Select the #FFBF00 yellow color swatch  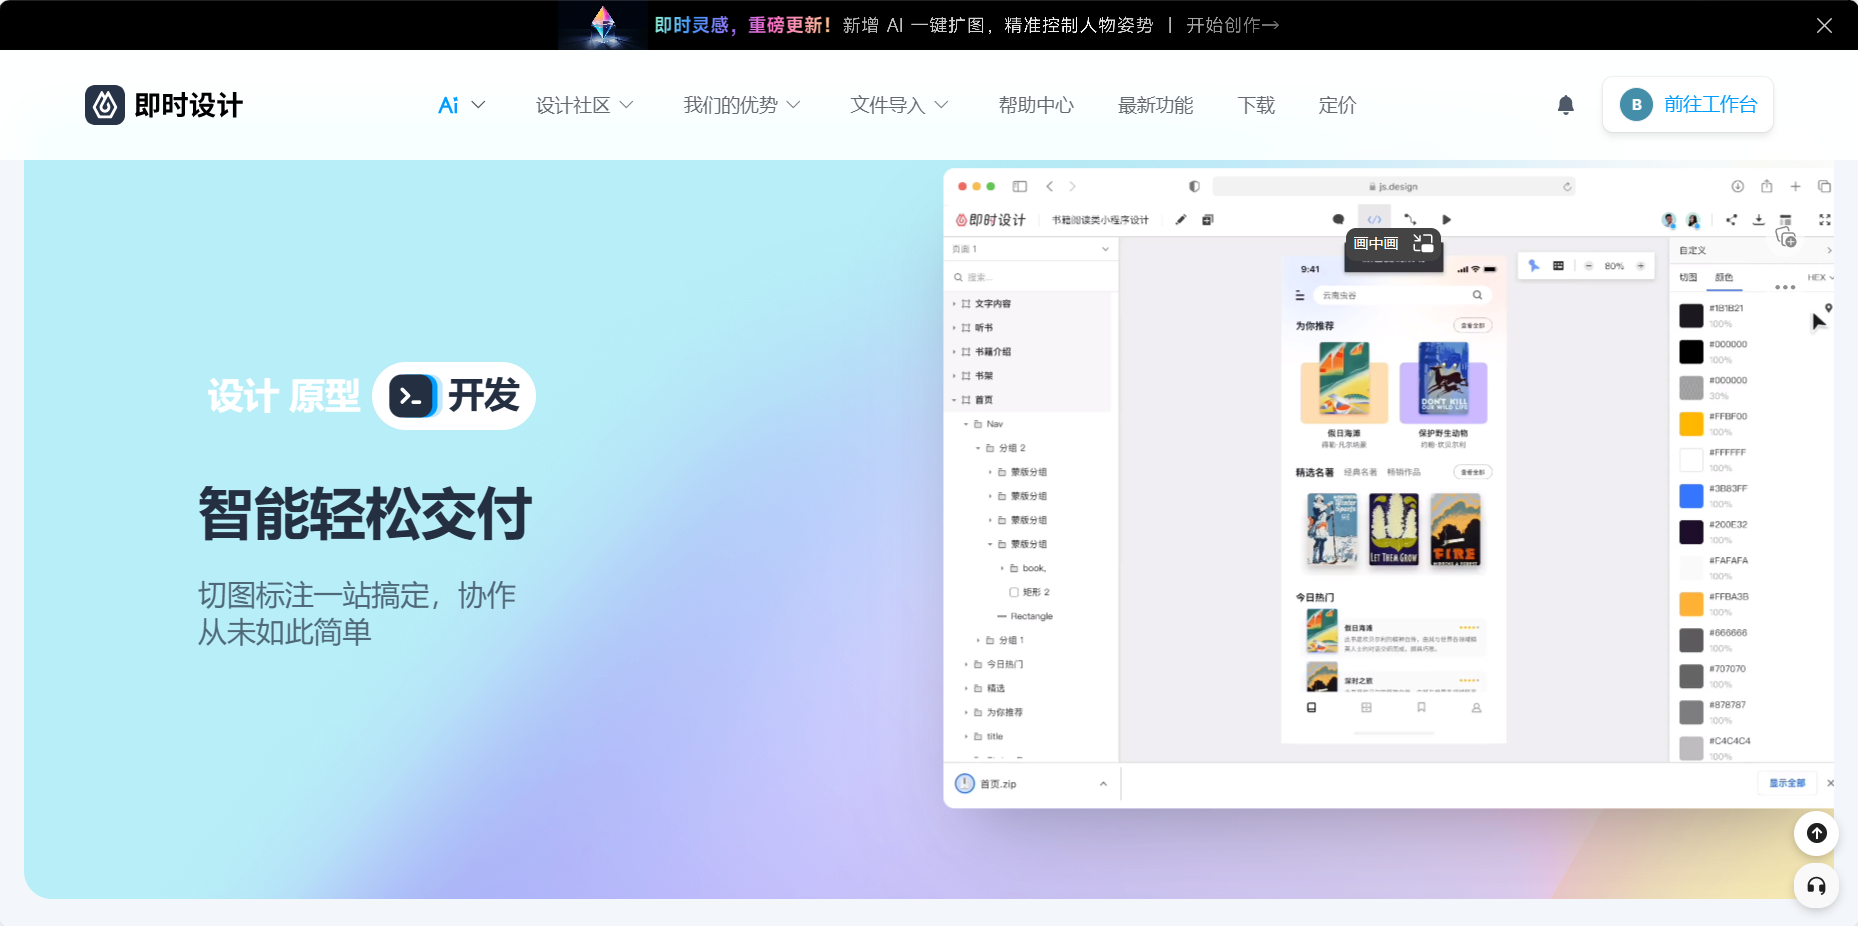[1691, 424]
